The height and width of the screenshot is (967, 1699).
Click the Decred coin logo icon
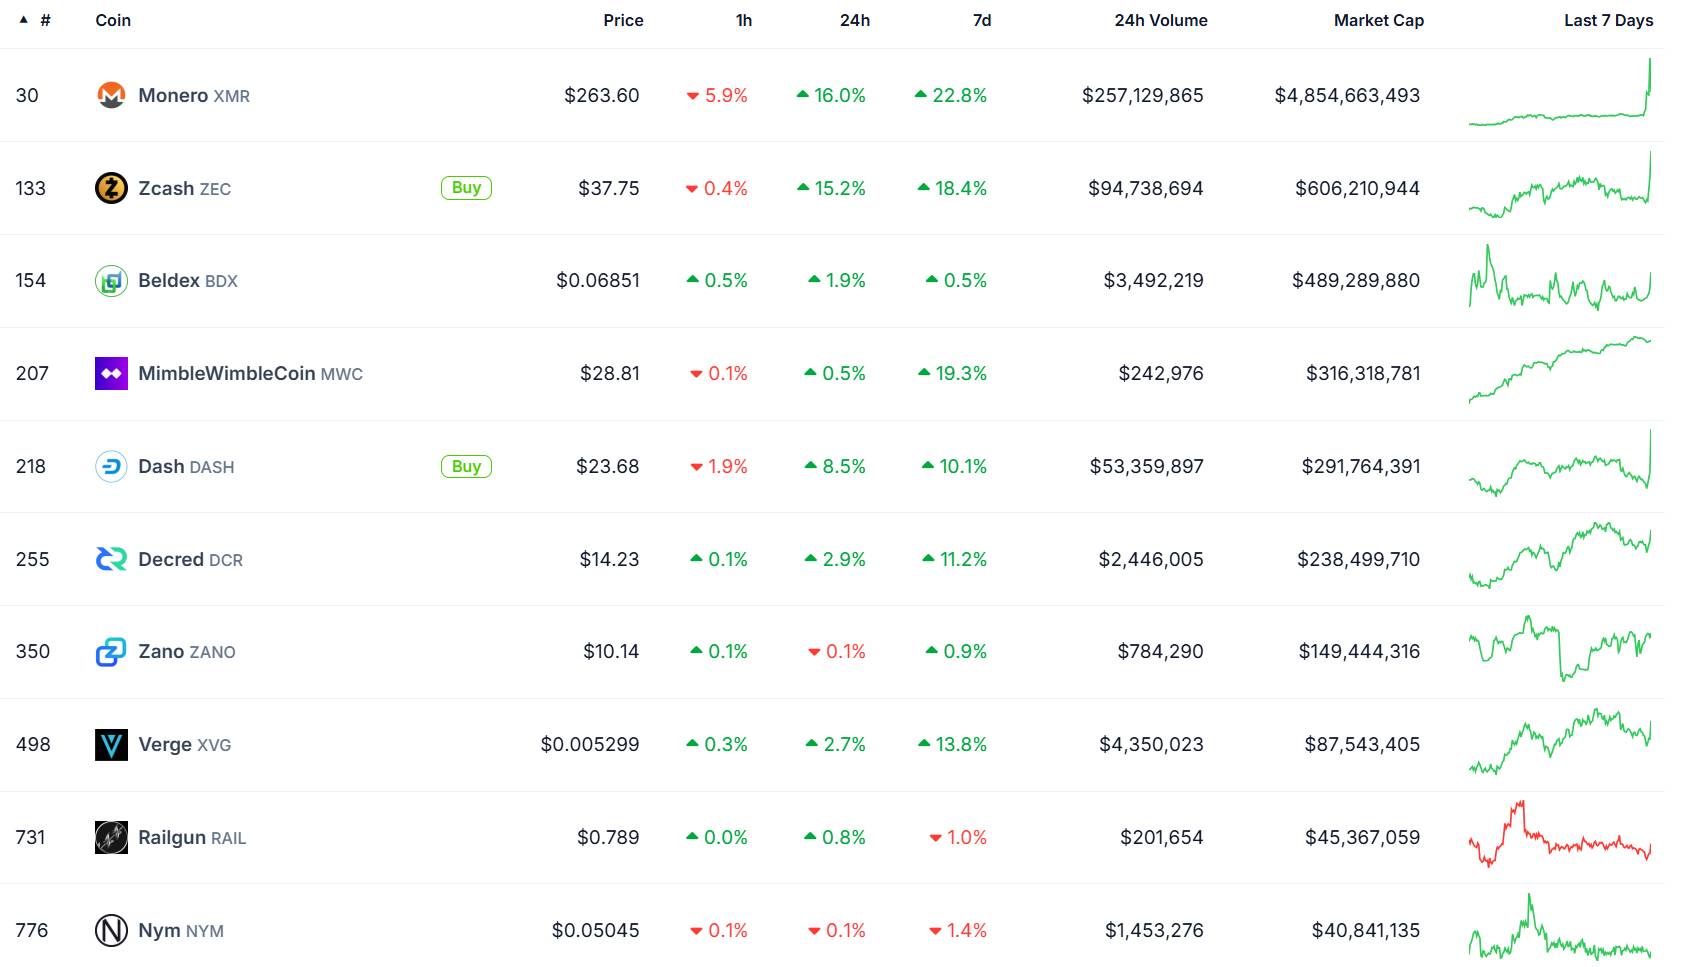coord(111,559)
